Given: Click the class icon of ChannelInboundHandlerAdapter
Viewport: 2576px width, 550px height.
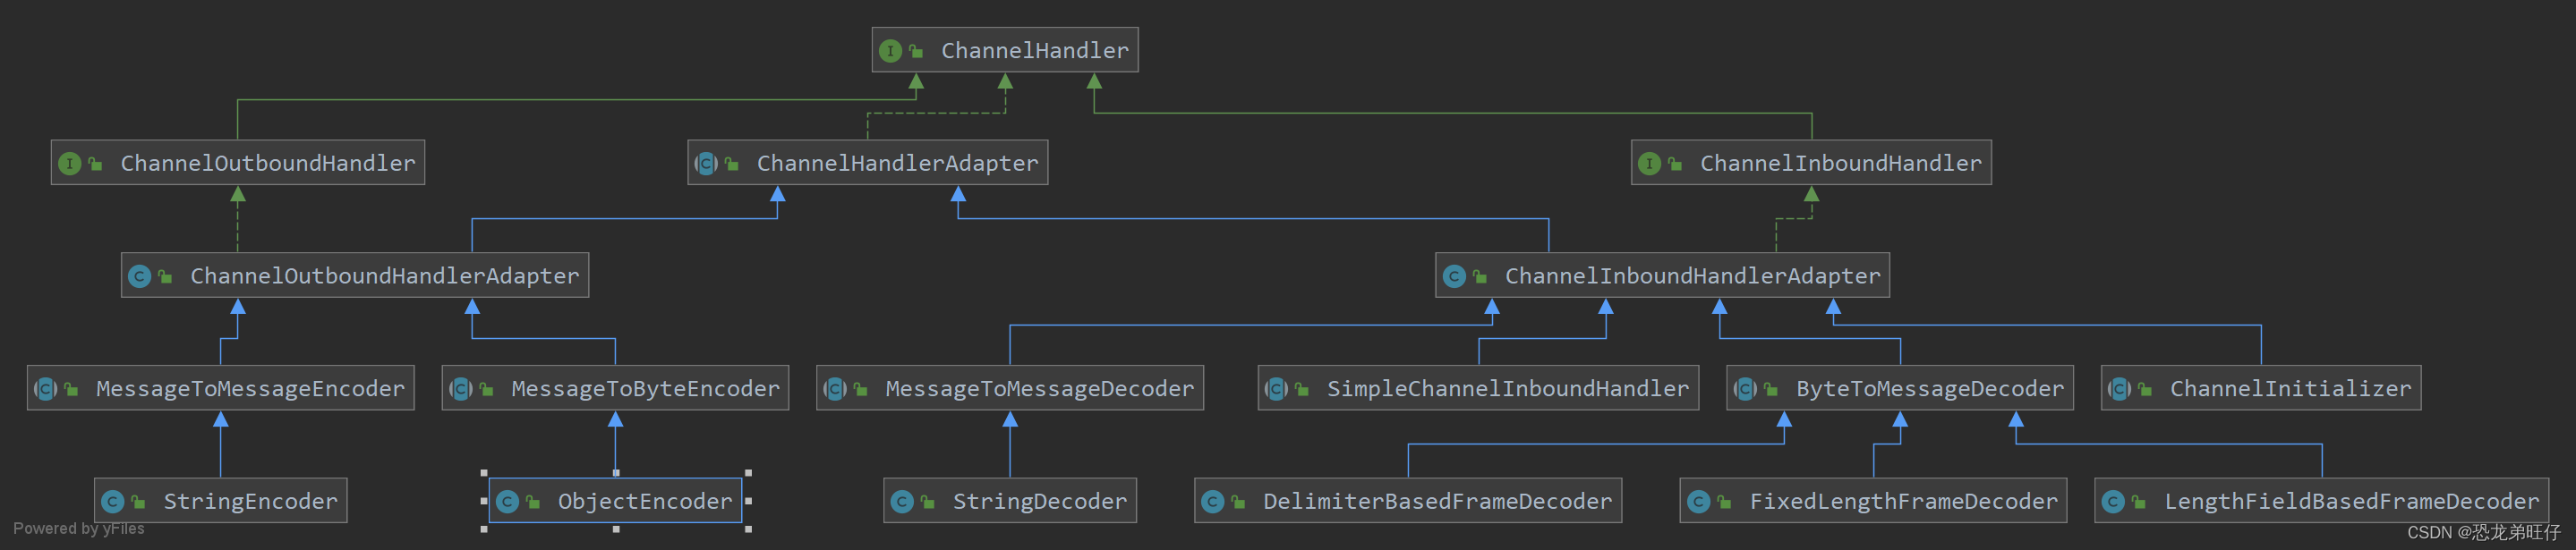Looking at the screenshot, I should pos(1454,277).
